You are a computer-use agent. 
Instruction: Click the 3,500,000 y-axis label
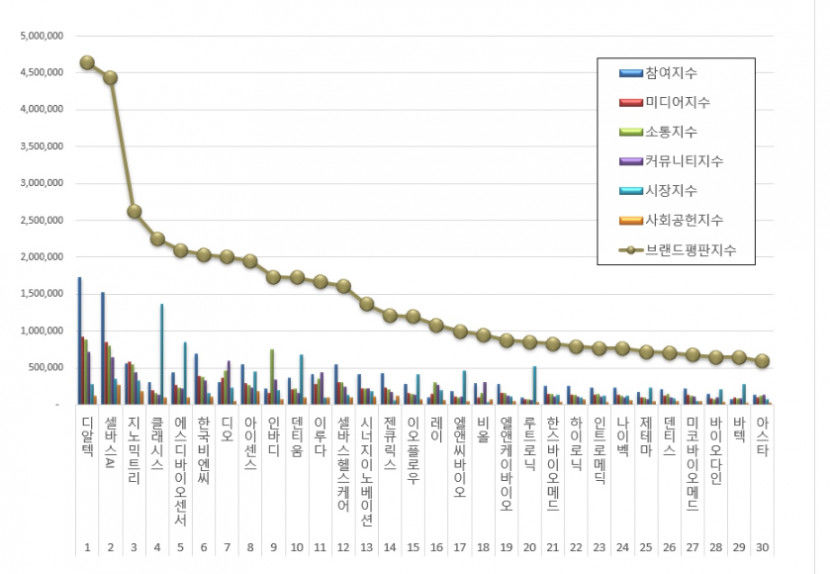[42, 146]
